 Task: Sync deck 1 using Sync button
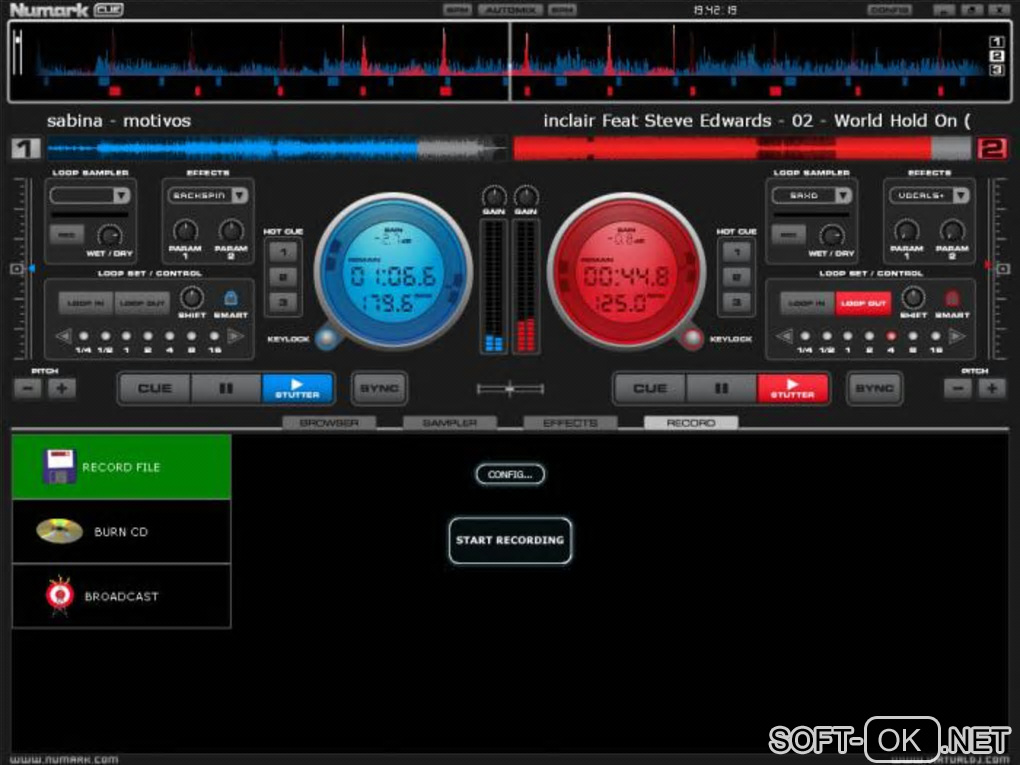(379, 388)
